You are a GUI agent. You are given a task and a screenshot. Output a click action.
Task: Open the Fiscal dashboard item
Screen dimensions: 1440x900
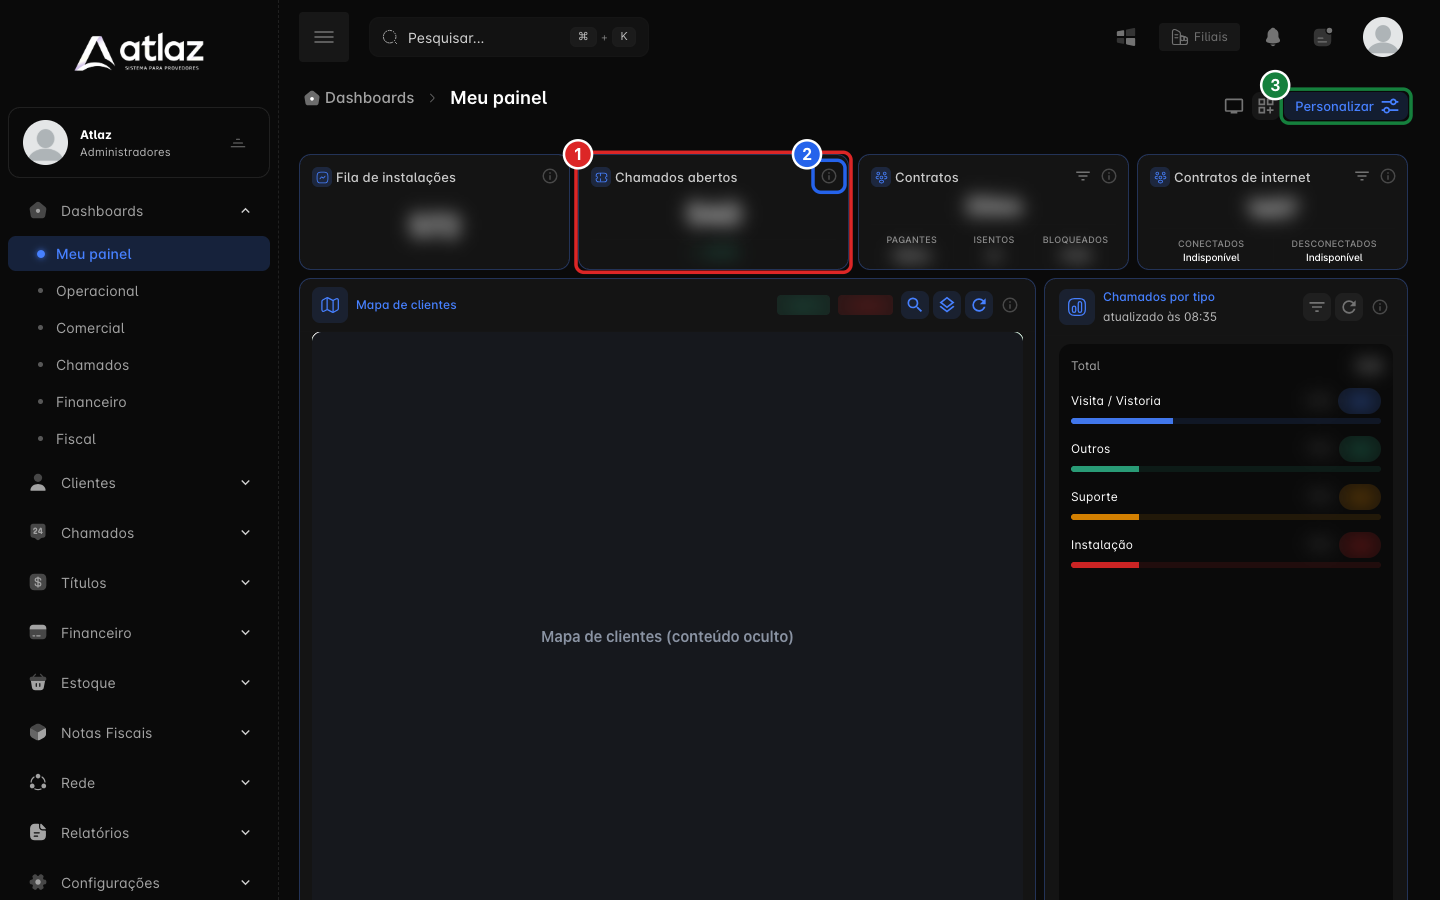139,439
